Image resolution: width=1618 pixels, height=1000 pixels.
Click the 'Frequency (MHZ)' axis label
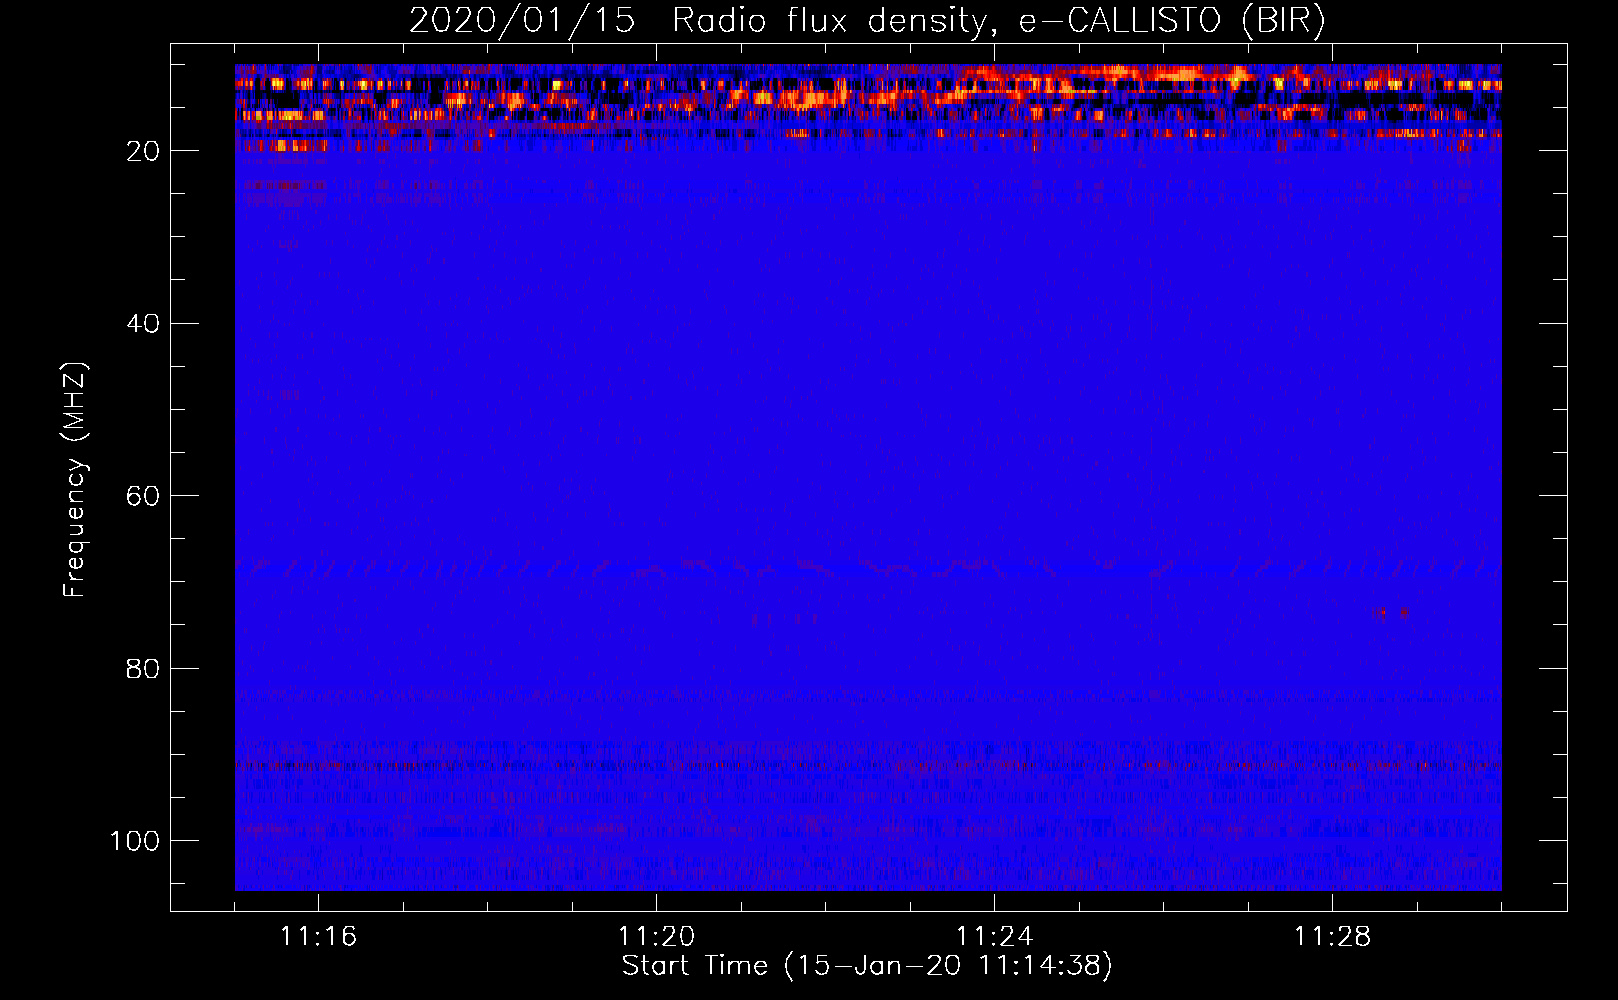[x=75, y=480]
